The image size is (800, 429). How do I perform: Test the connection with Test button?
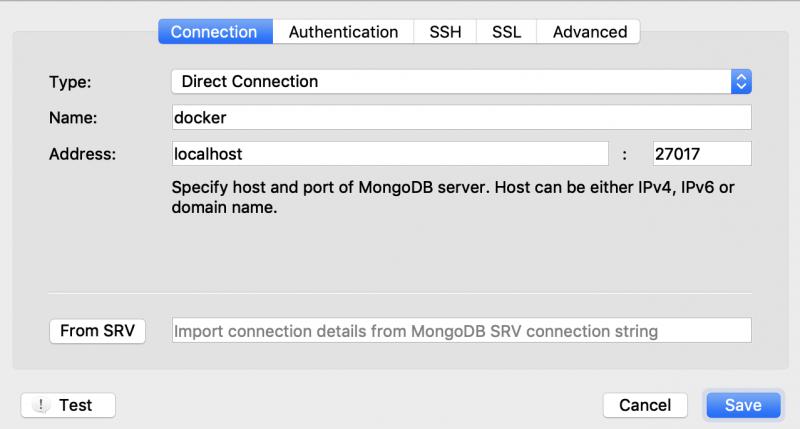68,405
